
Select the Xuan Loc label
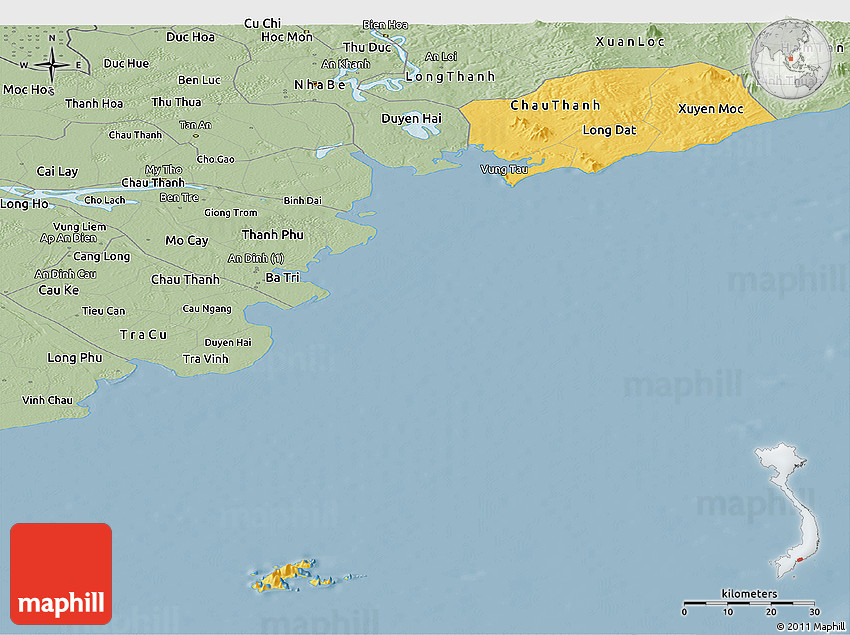[x=630, y=42]
